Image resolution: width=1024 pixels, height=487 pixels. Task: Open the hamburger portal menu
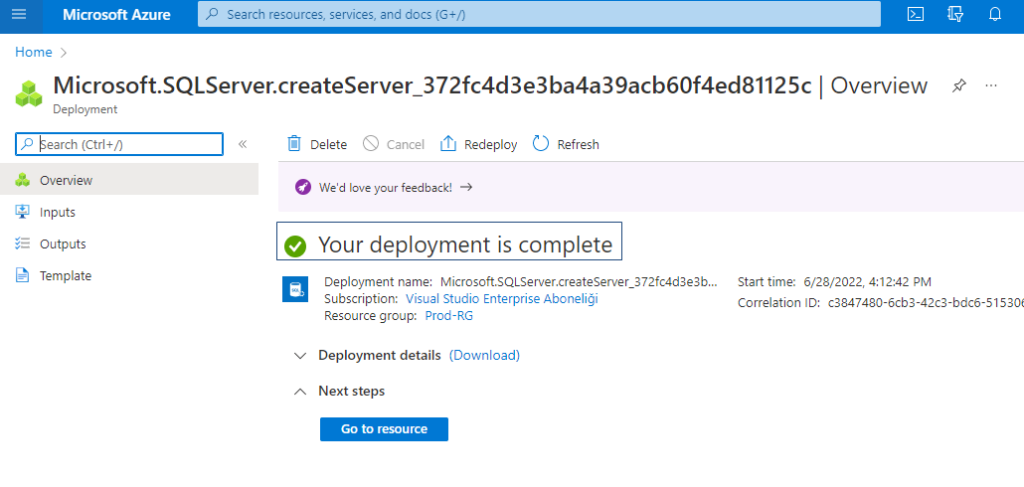click(19, 14)
